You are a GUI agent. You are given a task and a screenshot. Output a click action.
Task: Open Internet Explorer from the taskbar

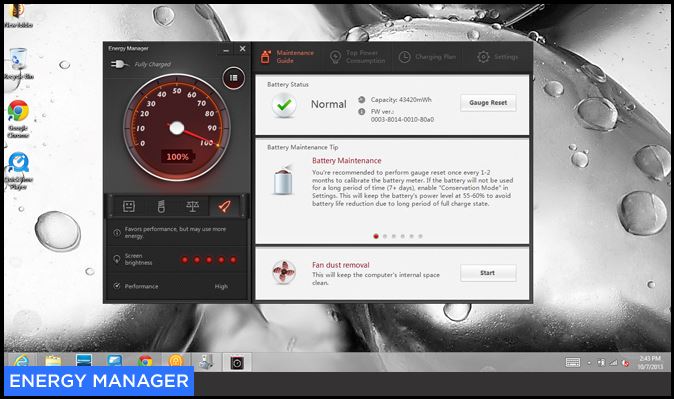pos(21,362)
